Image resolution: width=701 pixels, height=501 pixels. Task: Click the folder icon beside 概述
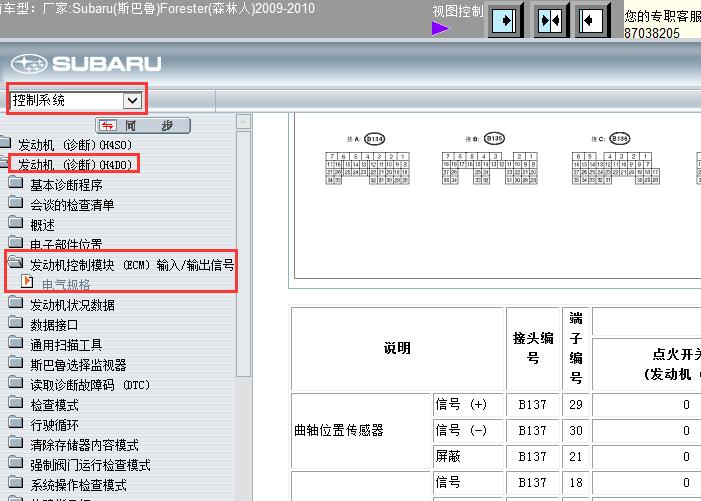tap(16, 222)
